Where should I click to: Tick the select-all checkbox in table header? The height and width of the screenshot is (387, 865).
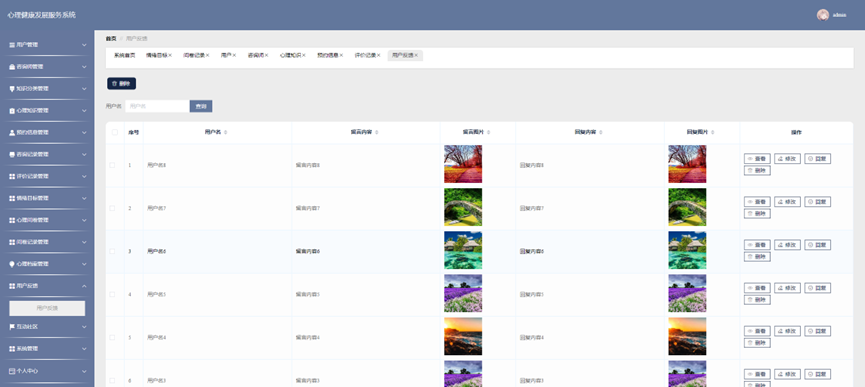tap(115, 132)
